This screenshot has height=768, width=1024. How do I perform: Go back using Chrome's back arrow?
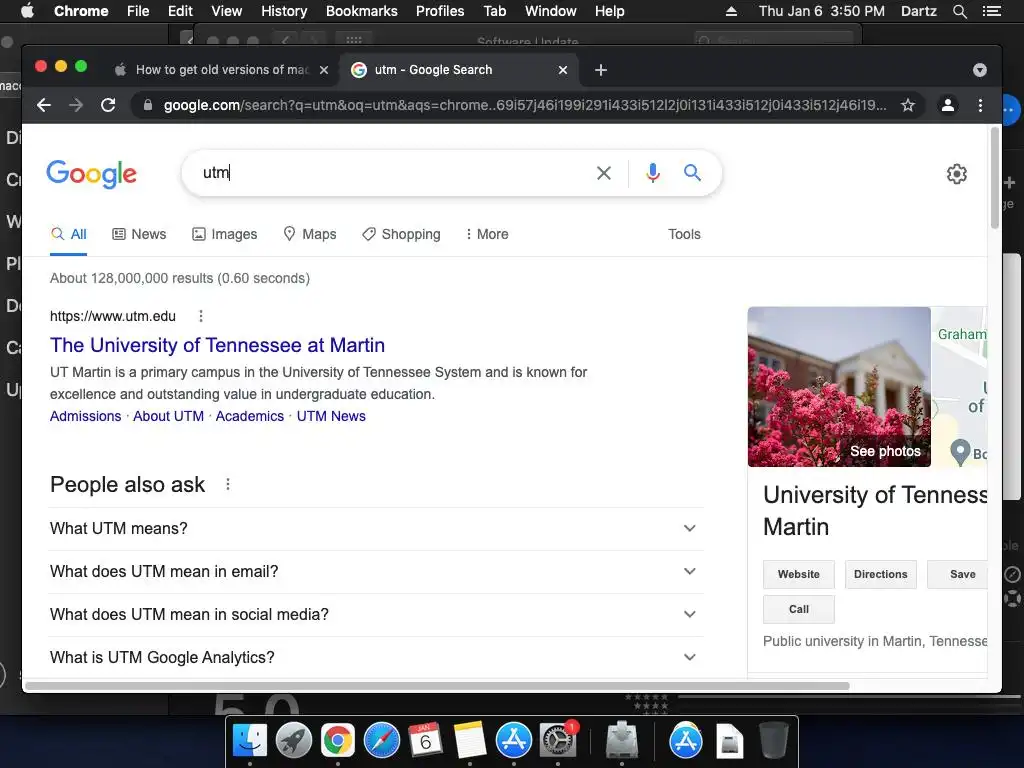click(44, 105)
